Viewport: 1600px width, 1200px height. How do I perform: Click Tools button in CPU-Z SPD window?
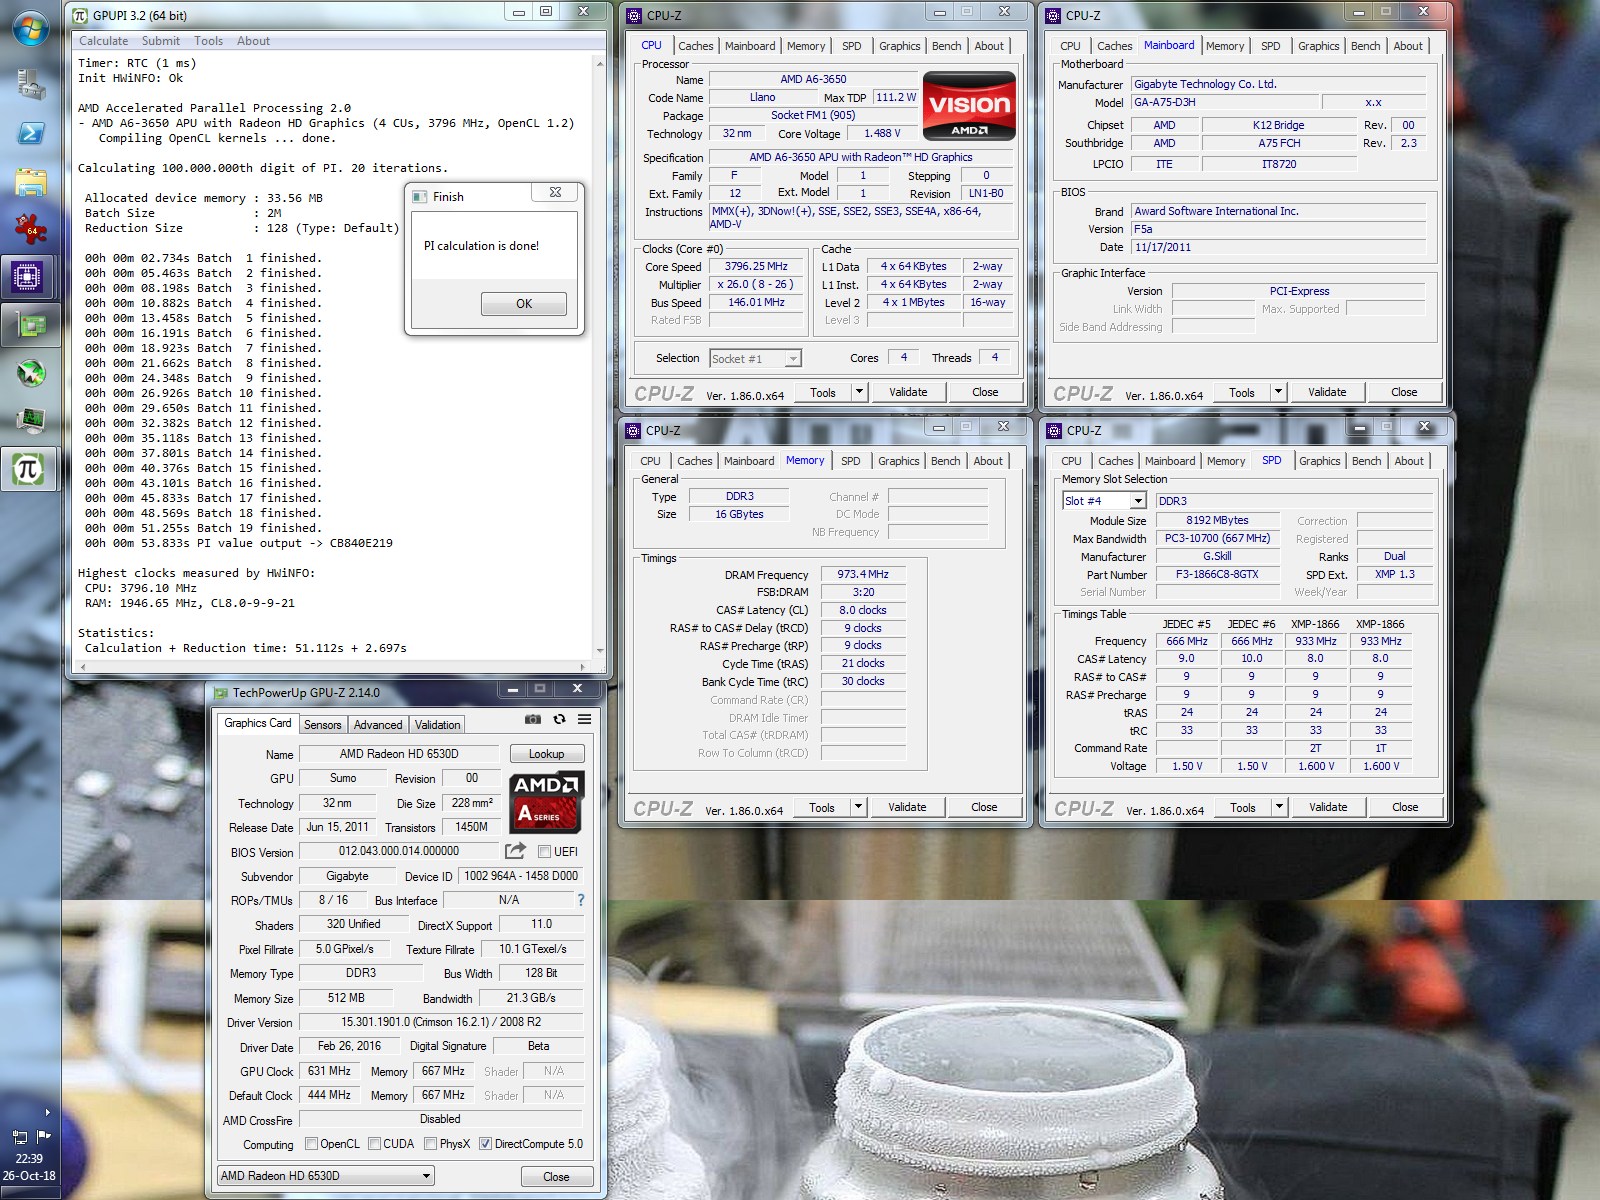tap(1243, 807)
